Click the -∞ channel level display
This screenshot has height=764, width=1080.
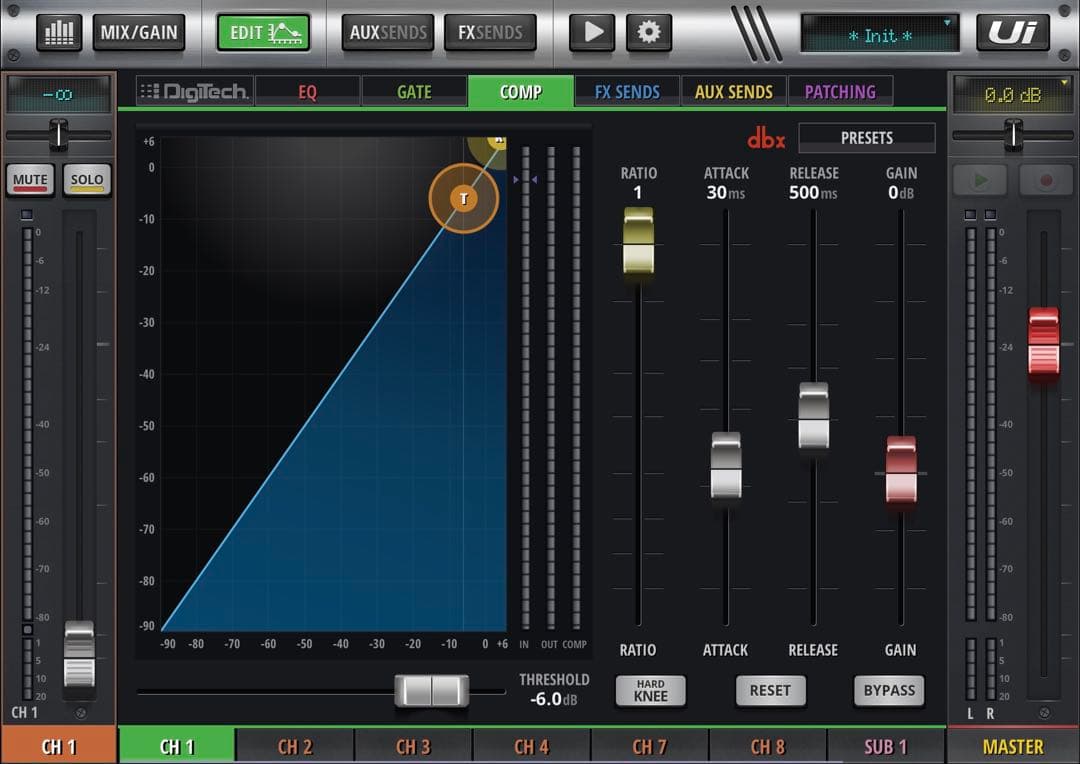(58, 94)
